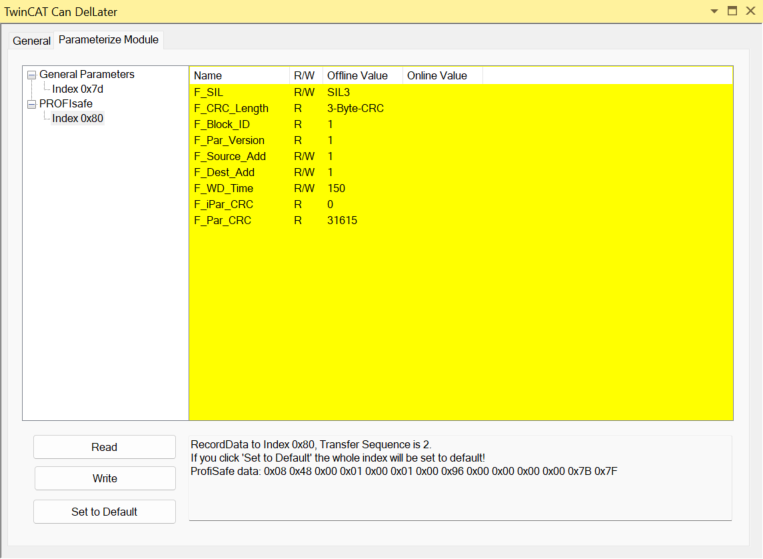Collapse the General Parameters tree node
Viewport: 763px width, 559px height.
32,75
